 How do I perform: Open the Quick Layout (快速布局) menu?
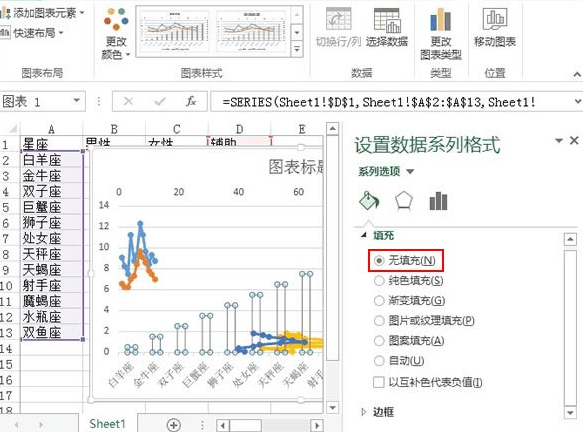pyautogui.click(x=33, y=33)
